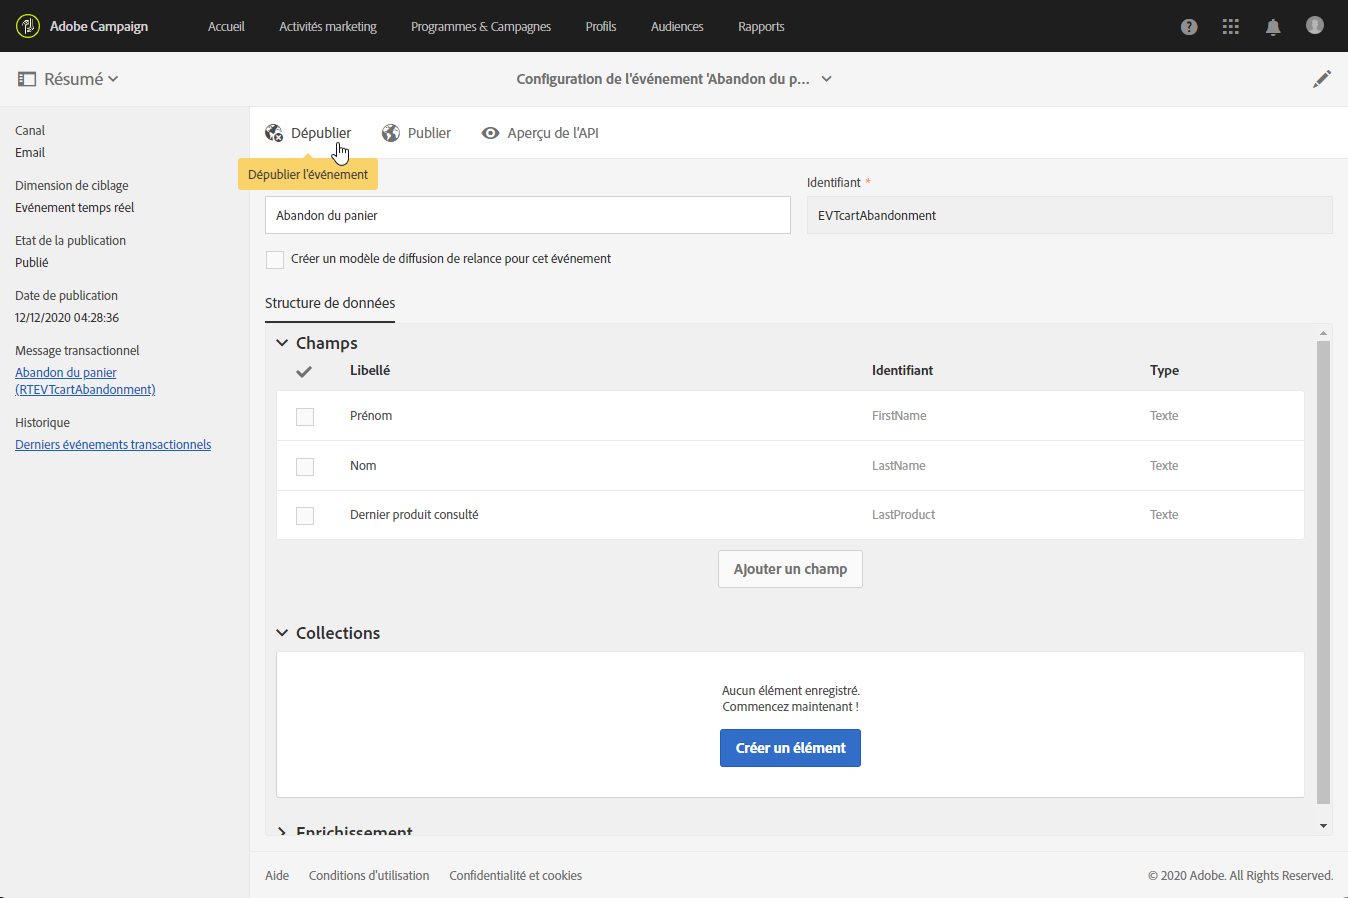This screenshot has height=898, width=1348.
Task: Click the scrollbar down arrow
Action: click(x=1324, y=826)
